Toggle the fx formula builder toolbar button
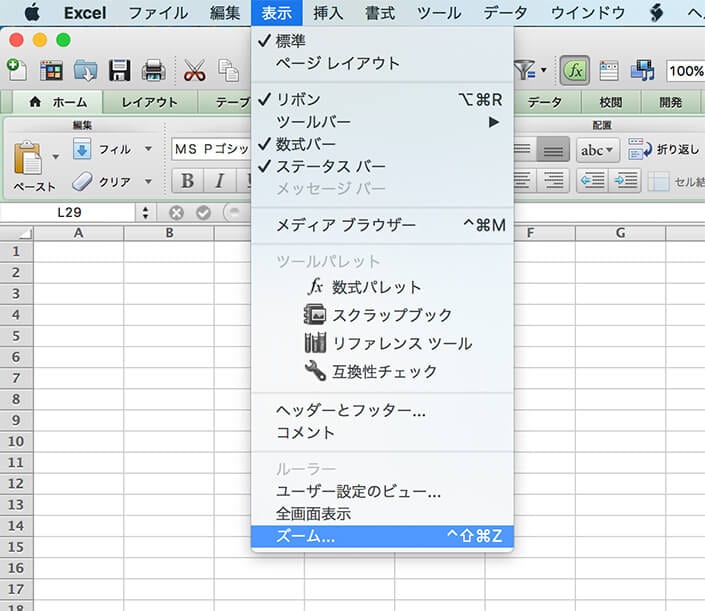 pyautogui.click(x=575, y=70)
